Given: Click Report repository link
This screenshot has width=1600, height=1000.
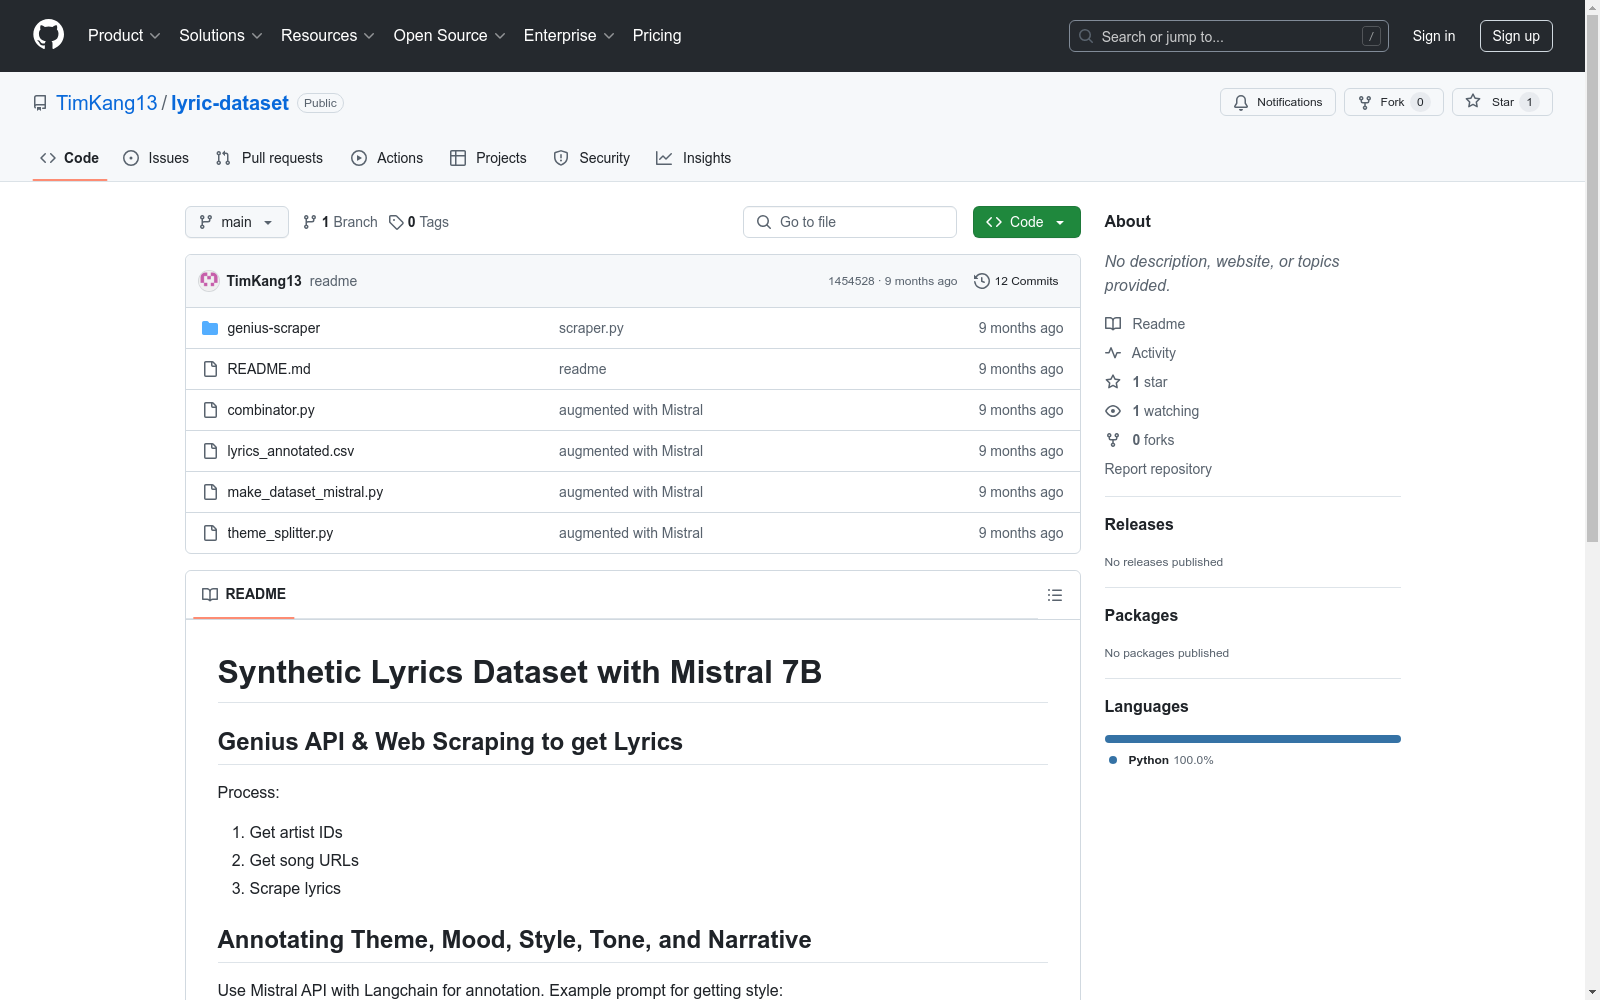Looking at the screenshot, I should tap(1158, 469).
